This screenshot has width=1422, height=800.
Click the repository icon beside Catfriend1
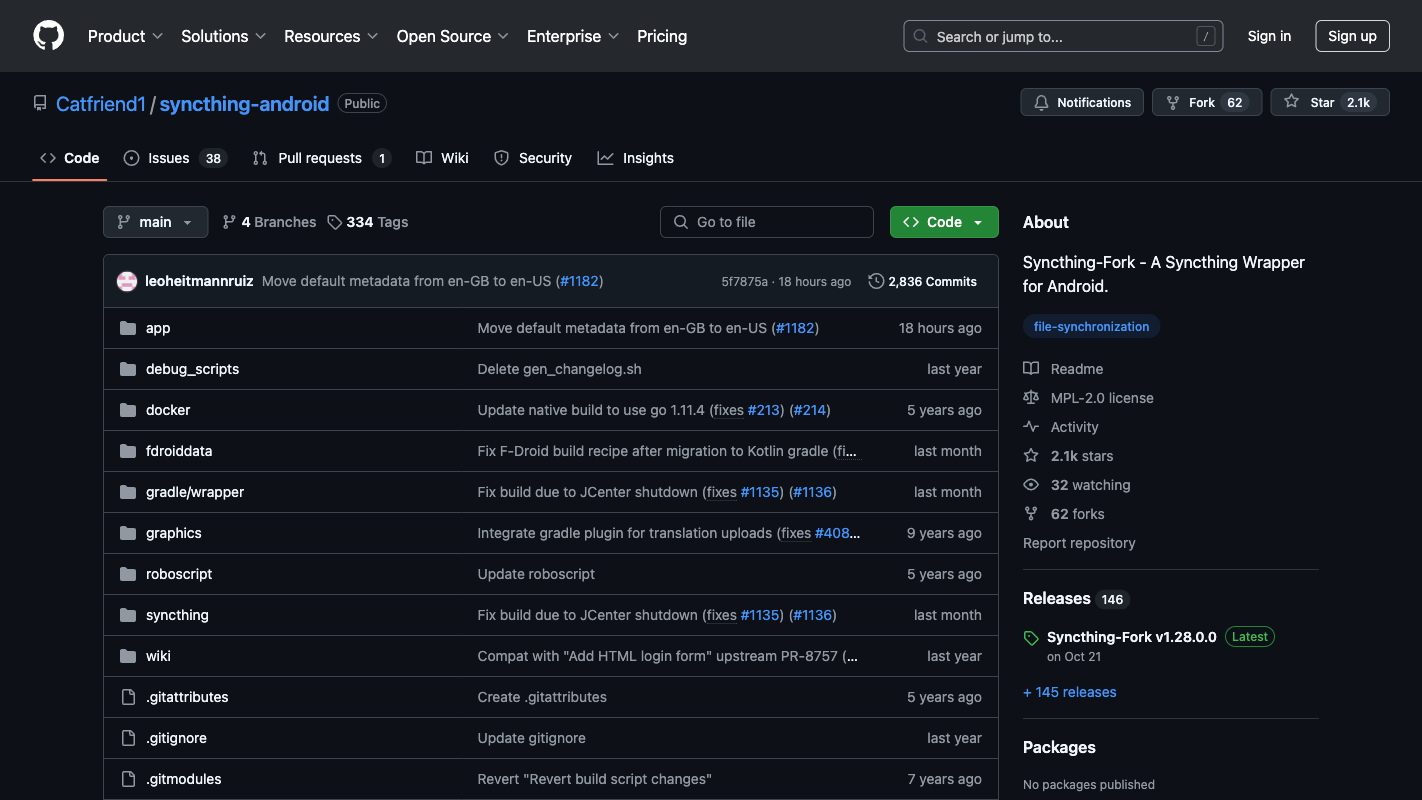click(x=40, y=103)
